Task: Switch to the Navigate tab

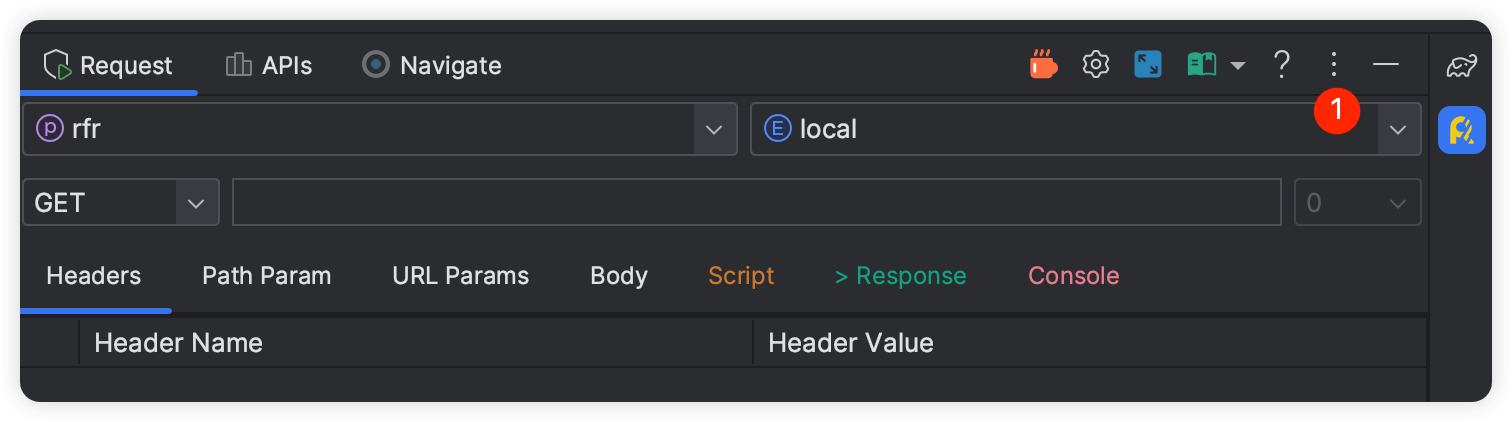Action: [x=431, y=66]
